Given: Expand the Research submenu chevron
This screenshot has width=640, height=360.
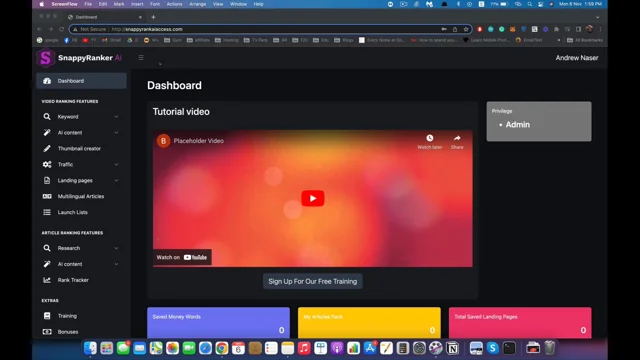Looking at the screenshot, I should (116, 248).
